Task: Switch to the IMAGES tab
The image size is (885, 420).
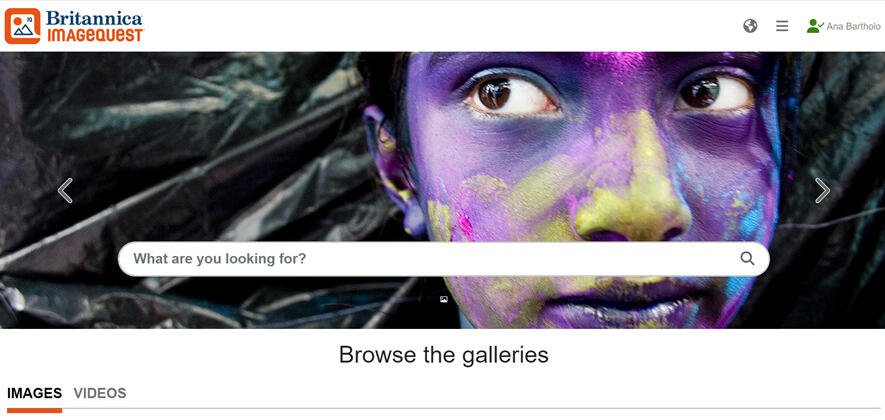Action: coord(34,393)
